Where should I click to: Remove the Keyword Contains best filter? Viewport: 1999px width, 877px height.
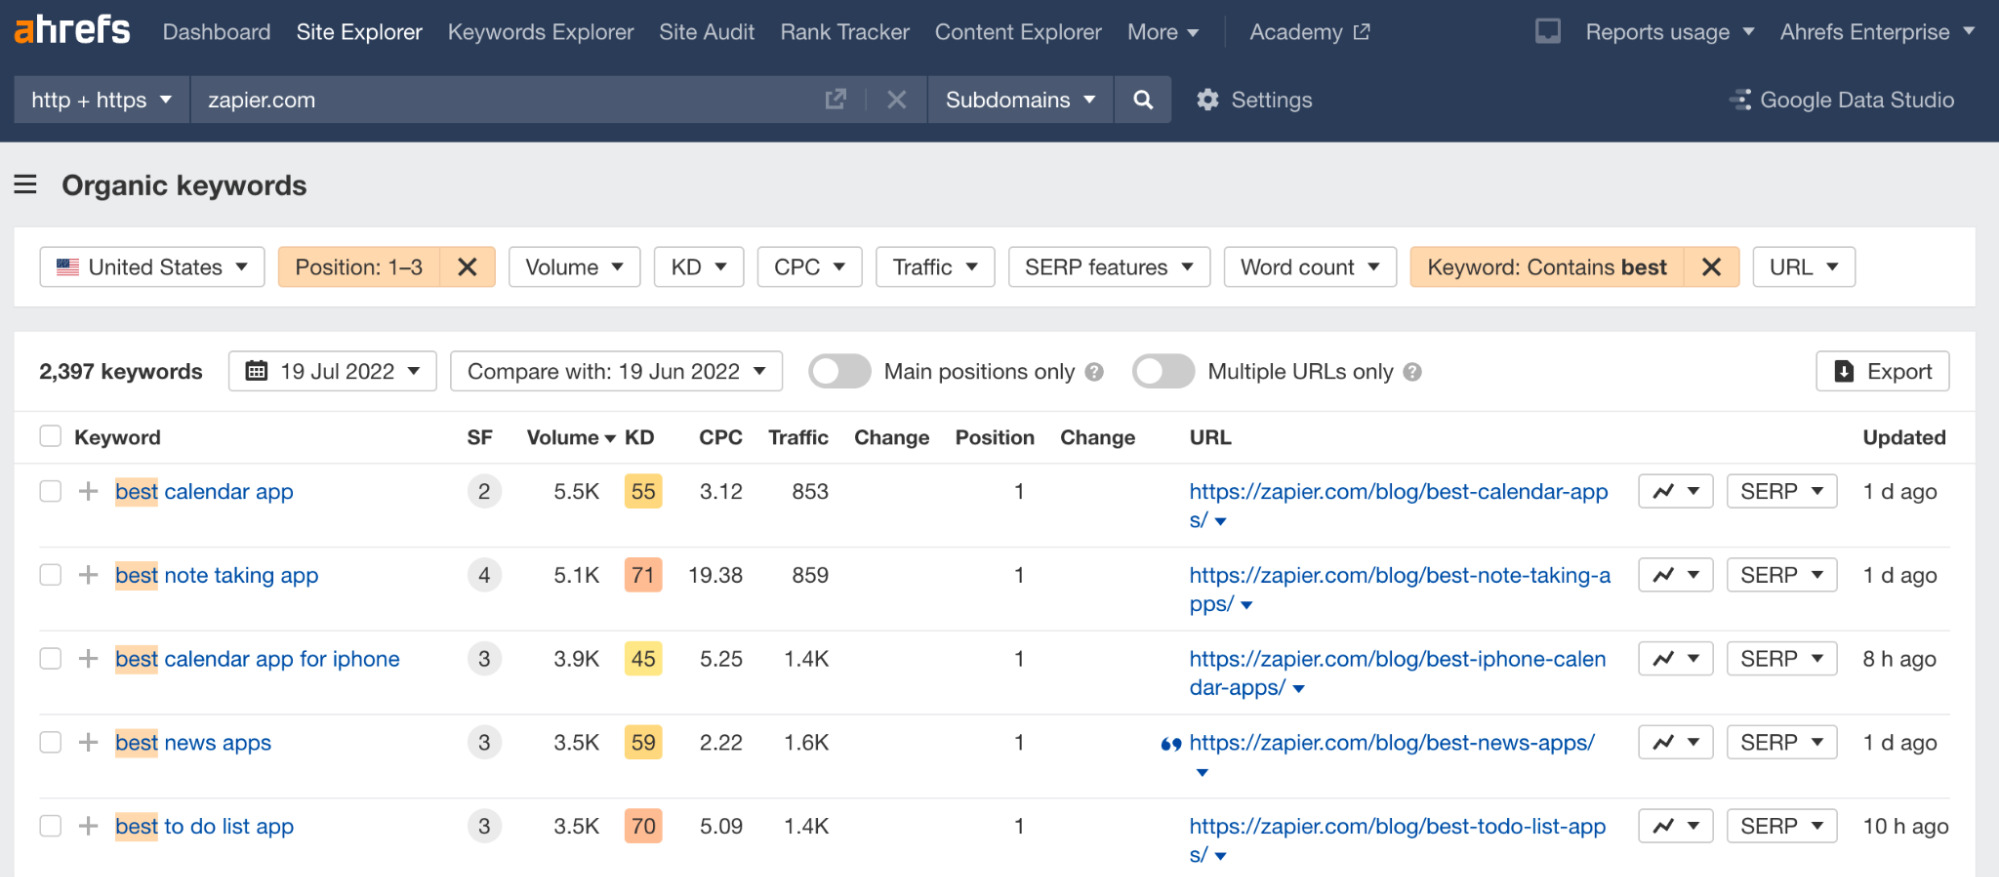(x=1711, y=267)
